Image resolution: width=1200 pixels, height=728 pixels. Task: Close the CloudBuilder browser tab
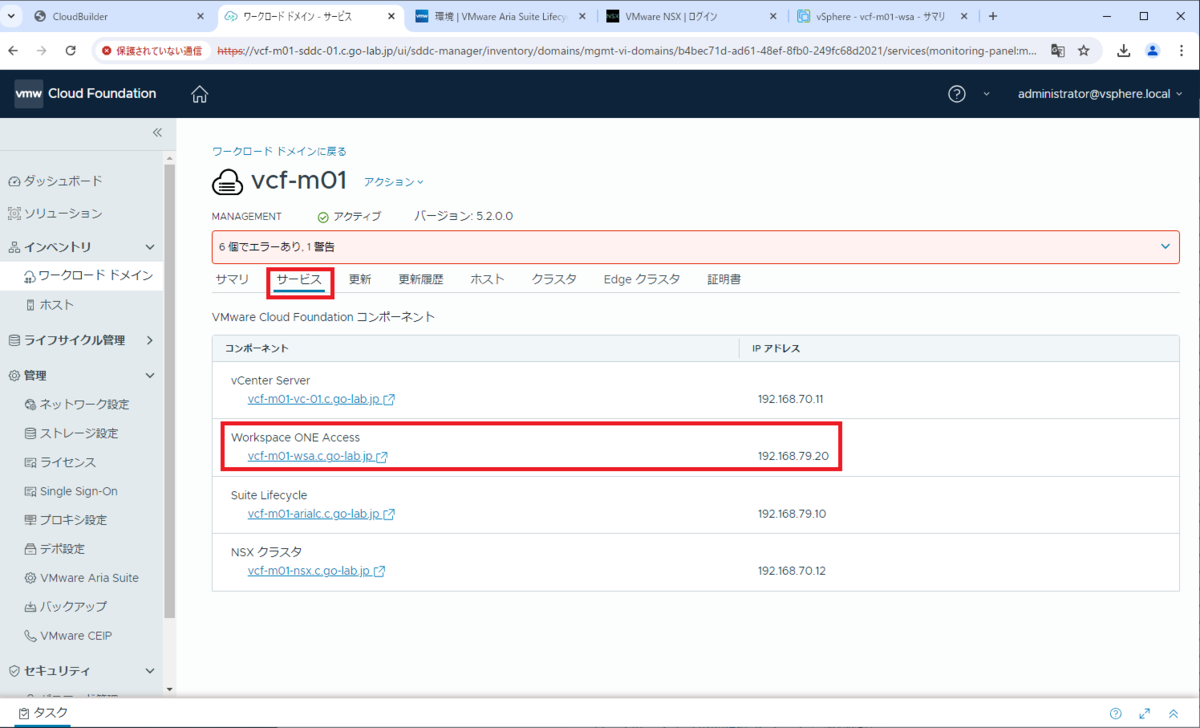point(199,17)
